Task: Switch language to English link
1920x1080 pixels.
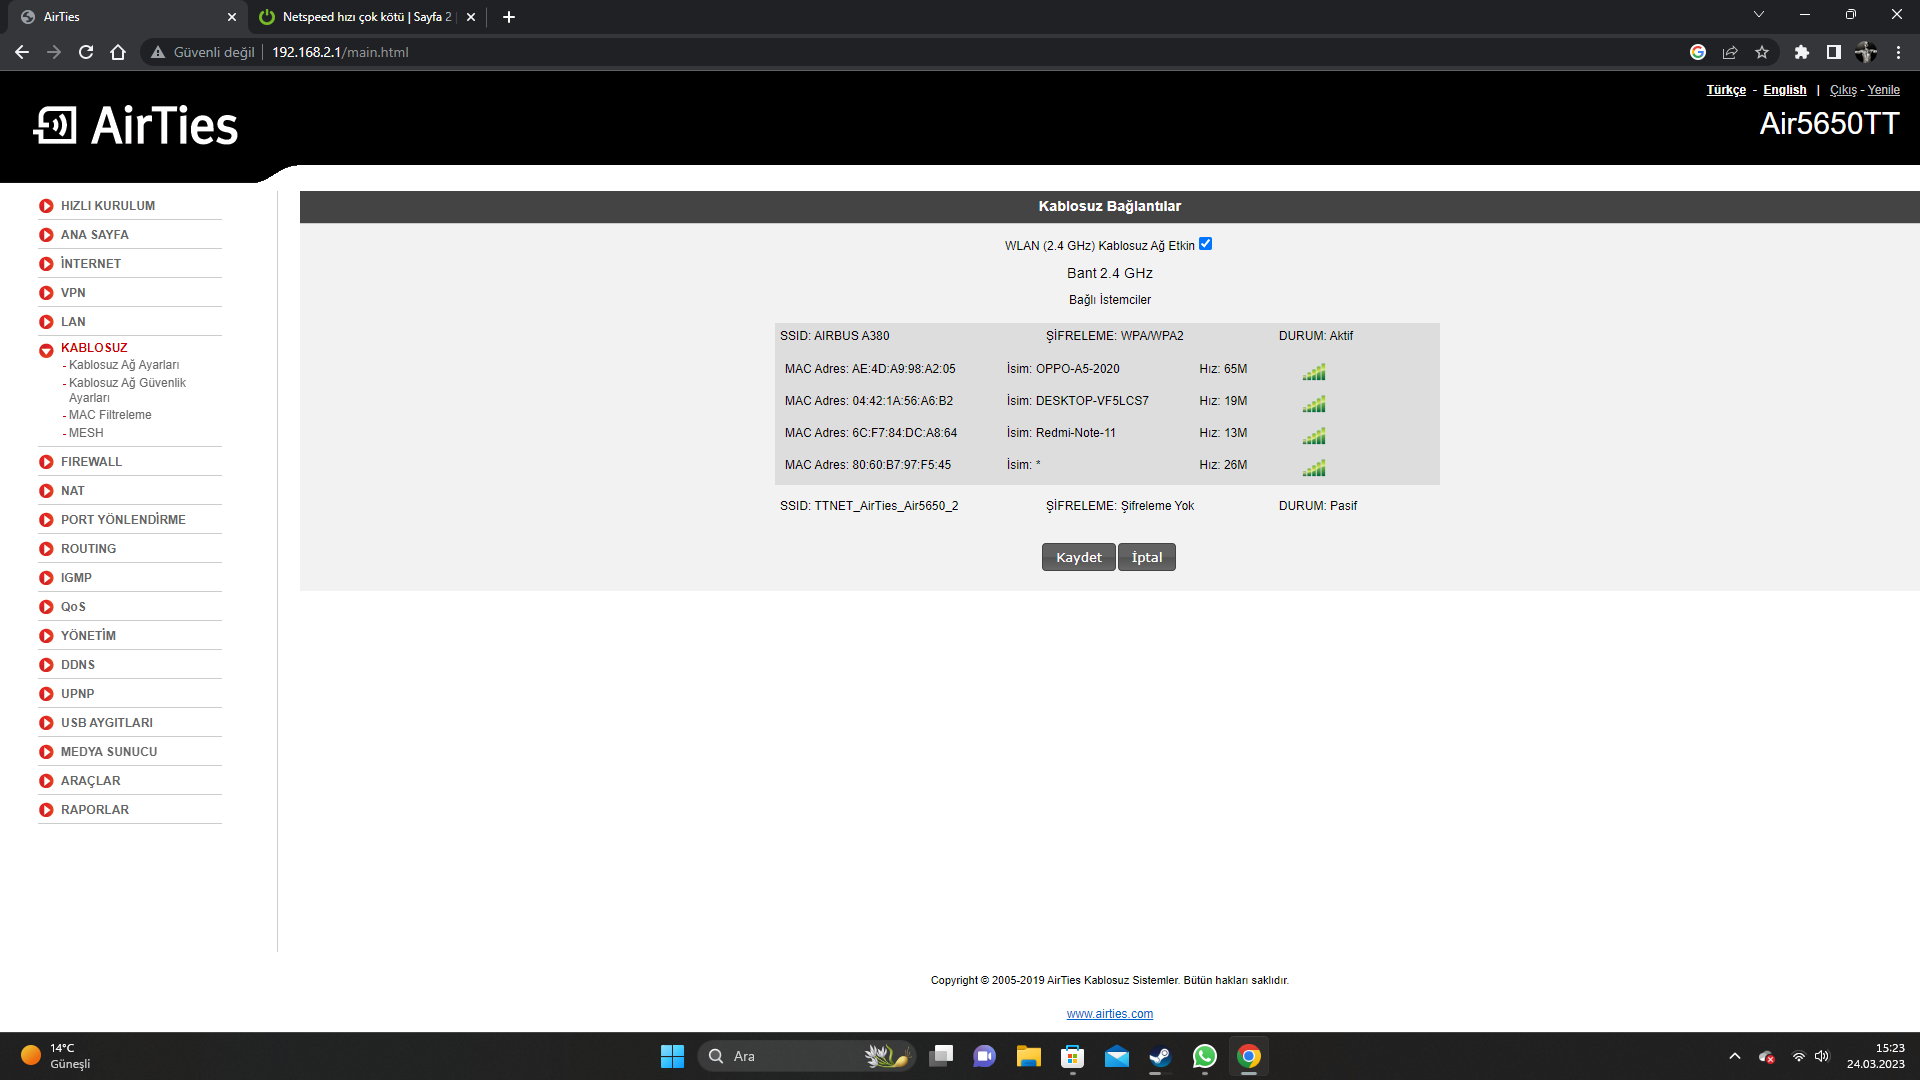Action: pyautogui.click(x=1784, y=90)
